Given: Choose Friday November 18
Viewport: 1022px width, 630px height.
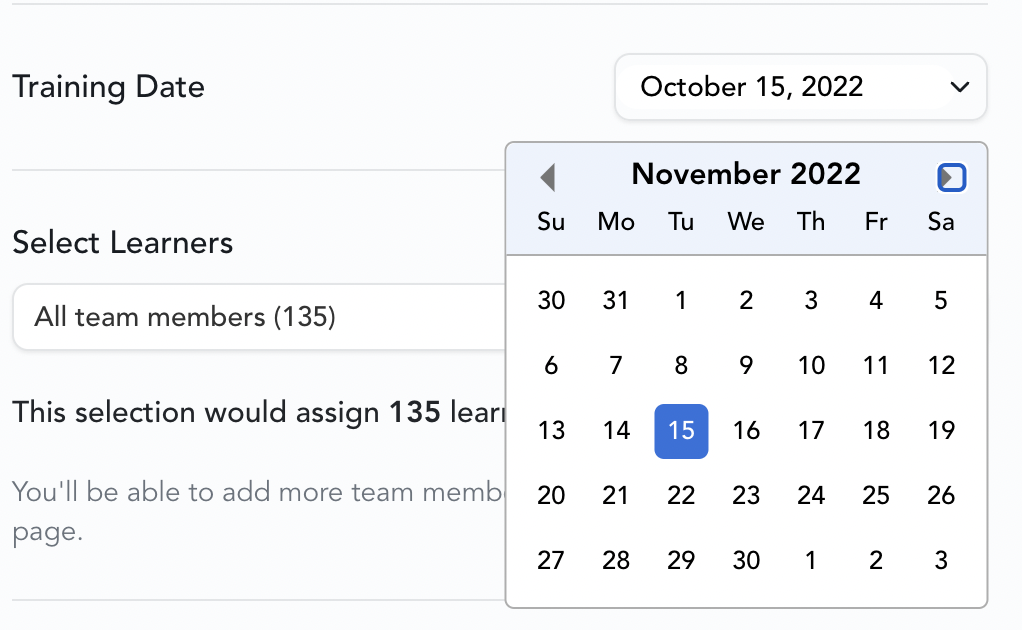Looking at the screenshot, I should [x=876, y=431].
